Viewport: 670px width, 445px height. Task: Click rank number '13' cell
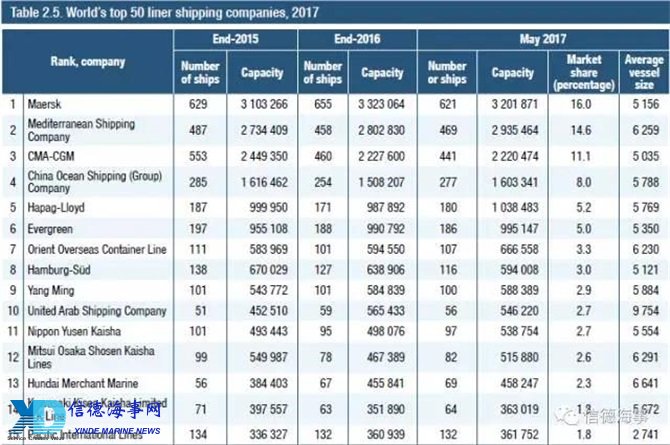coord(13,383)
